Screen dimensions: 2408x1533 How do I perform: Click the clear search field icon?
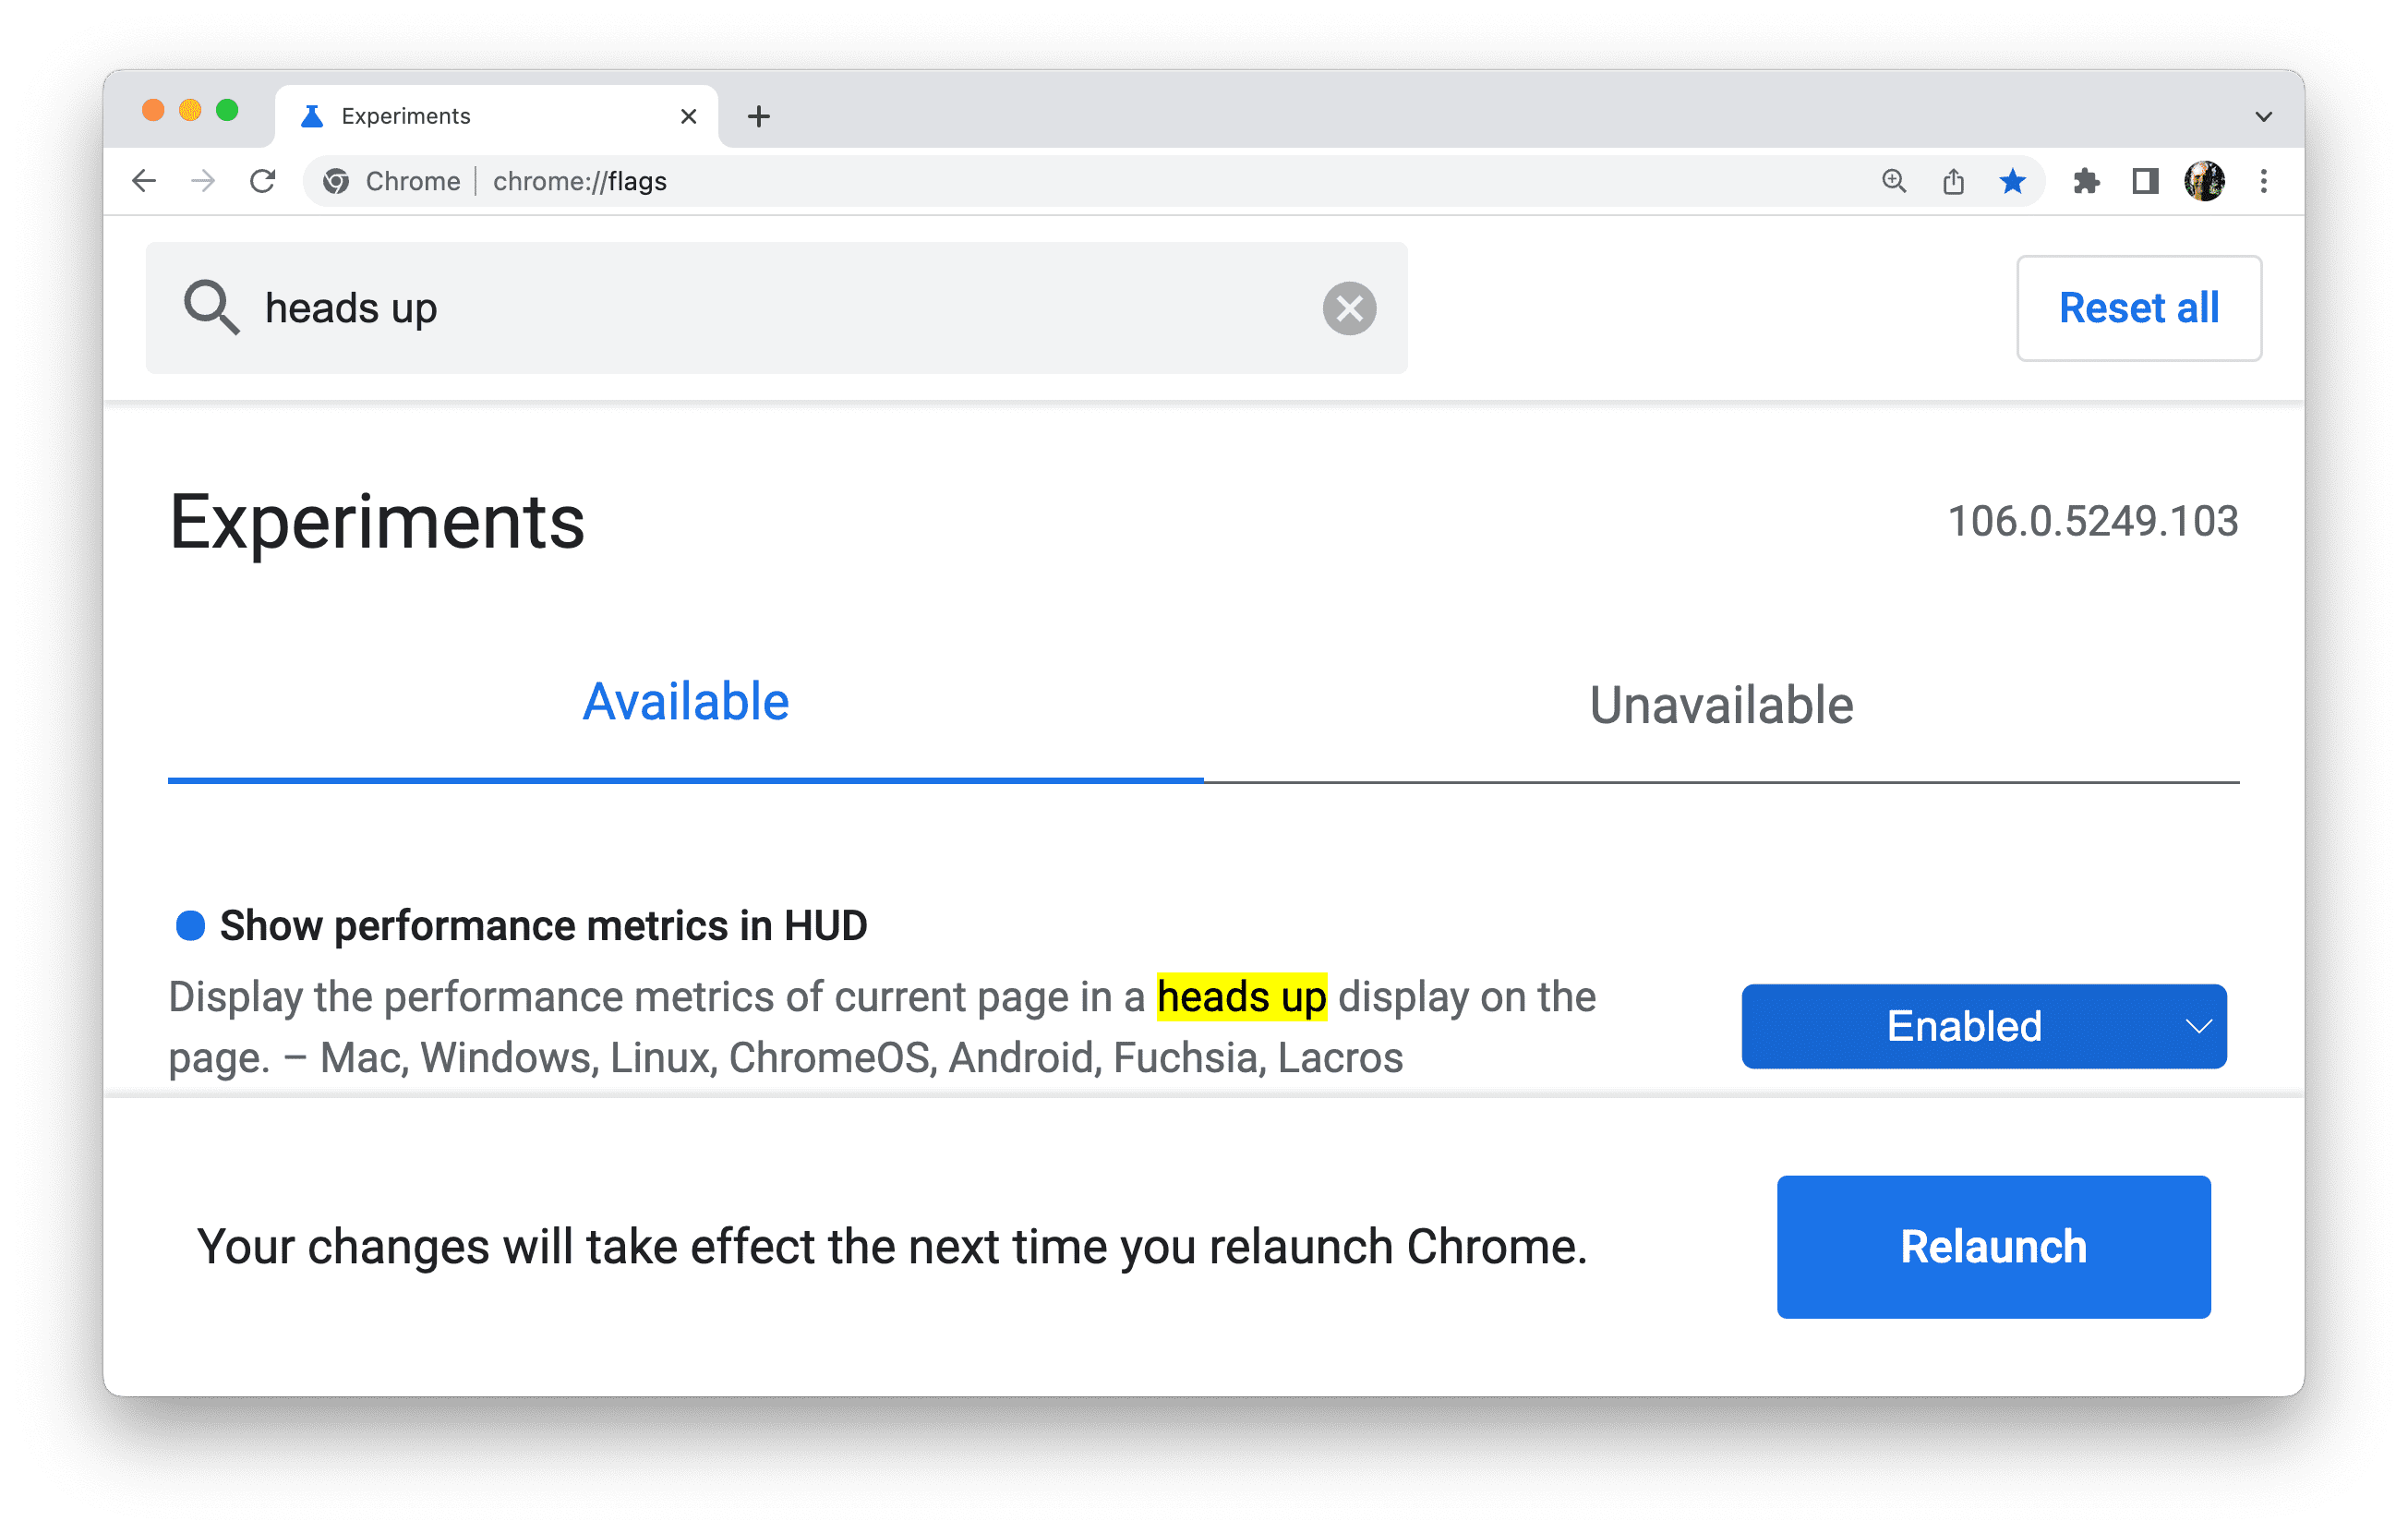coord(1350,309)
